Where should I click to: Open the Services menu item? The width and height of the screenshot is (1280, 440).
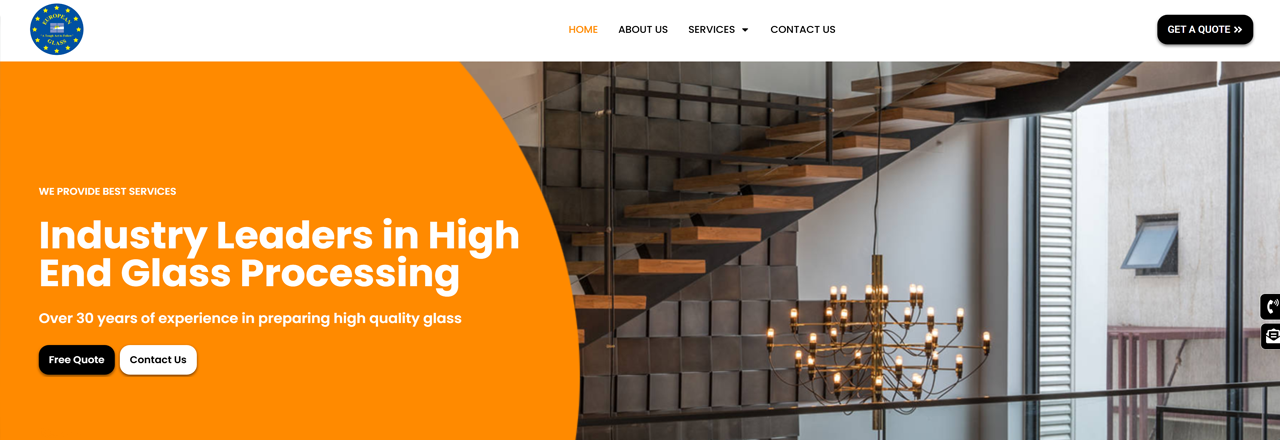[711, 30]
